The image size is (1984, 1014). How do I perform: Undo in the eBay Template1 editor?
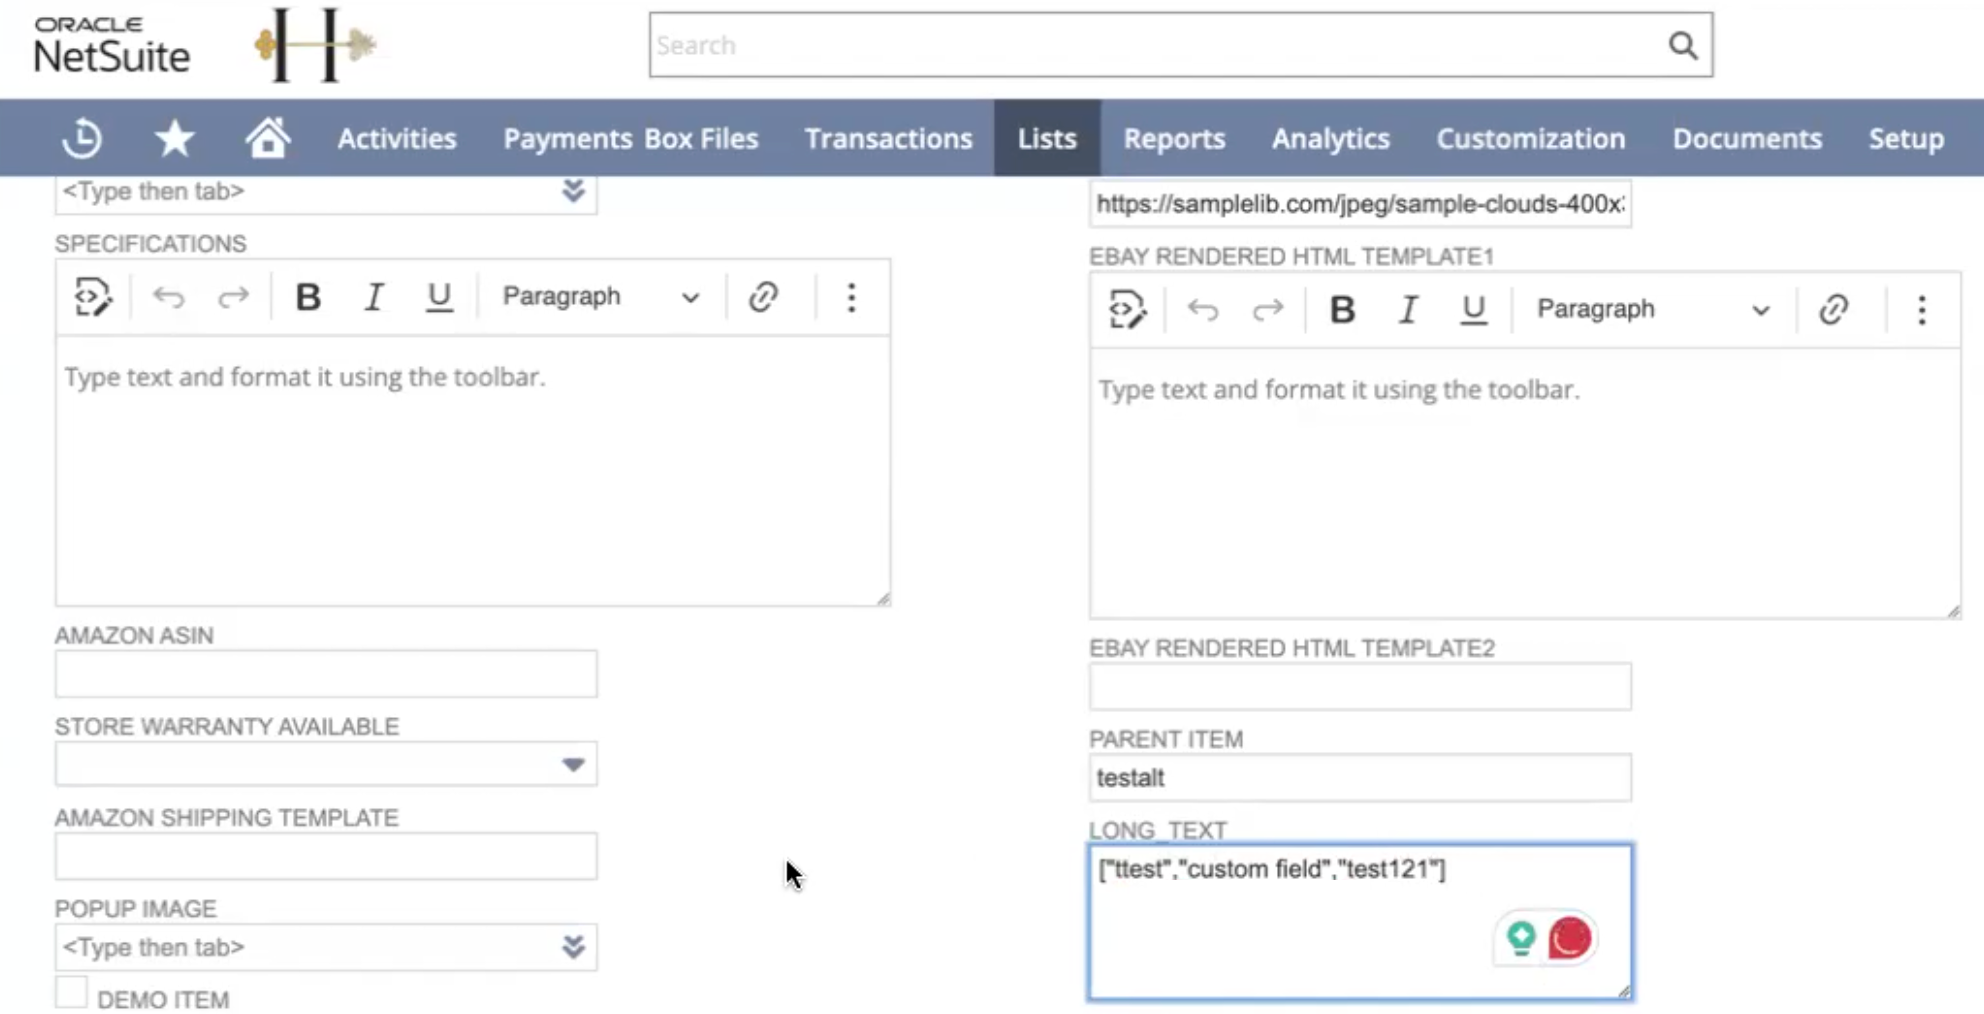click(x=1203, y=310)
